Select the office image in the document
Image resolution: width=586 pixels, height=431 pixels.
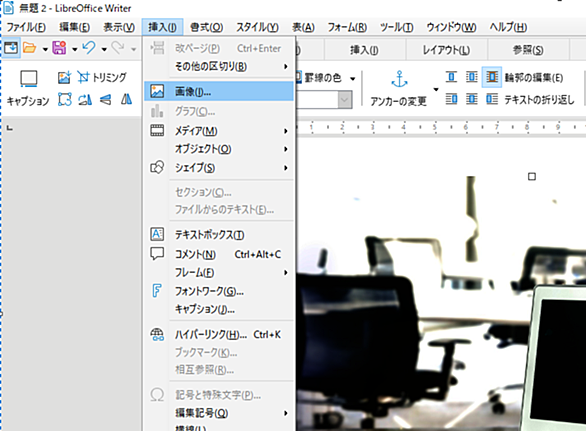click(441, 303)
